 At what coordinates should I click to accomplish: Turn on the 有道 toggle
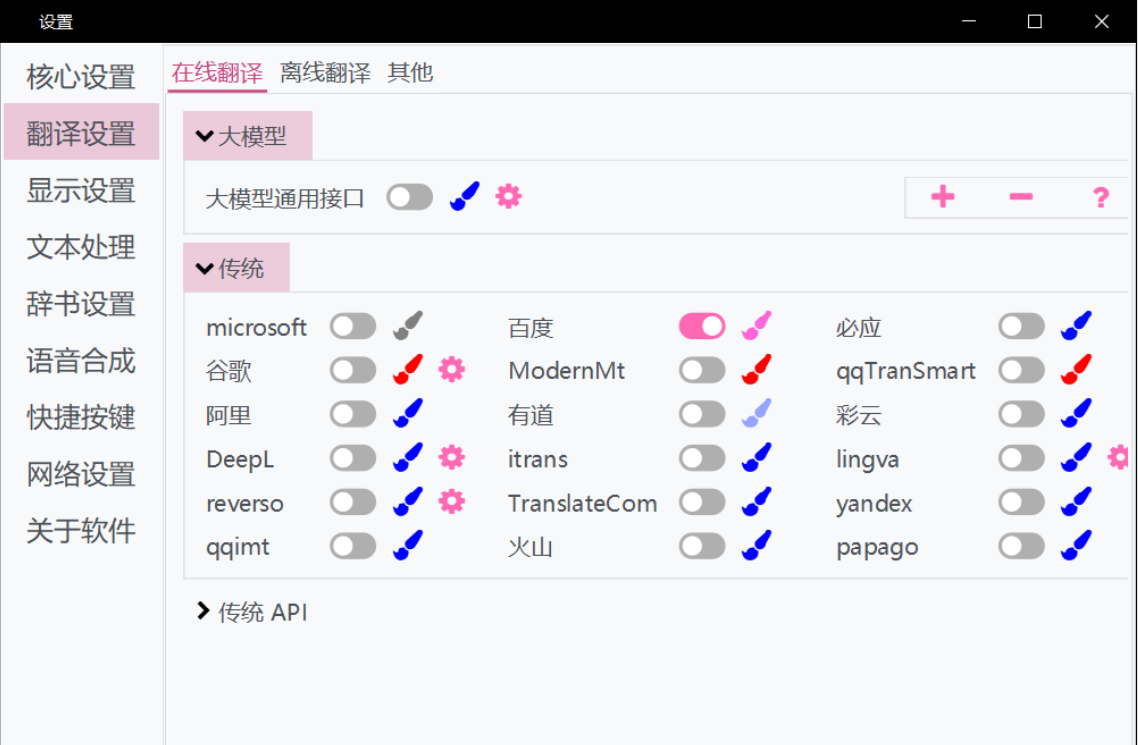click(702, 414)
